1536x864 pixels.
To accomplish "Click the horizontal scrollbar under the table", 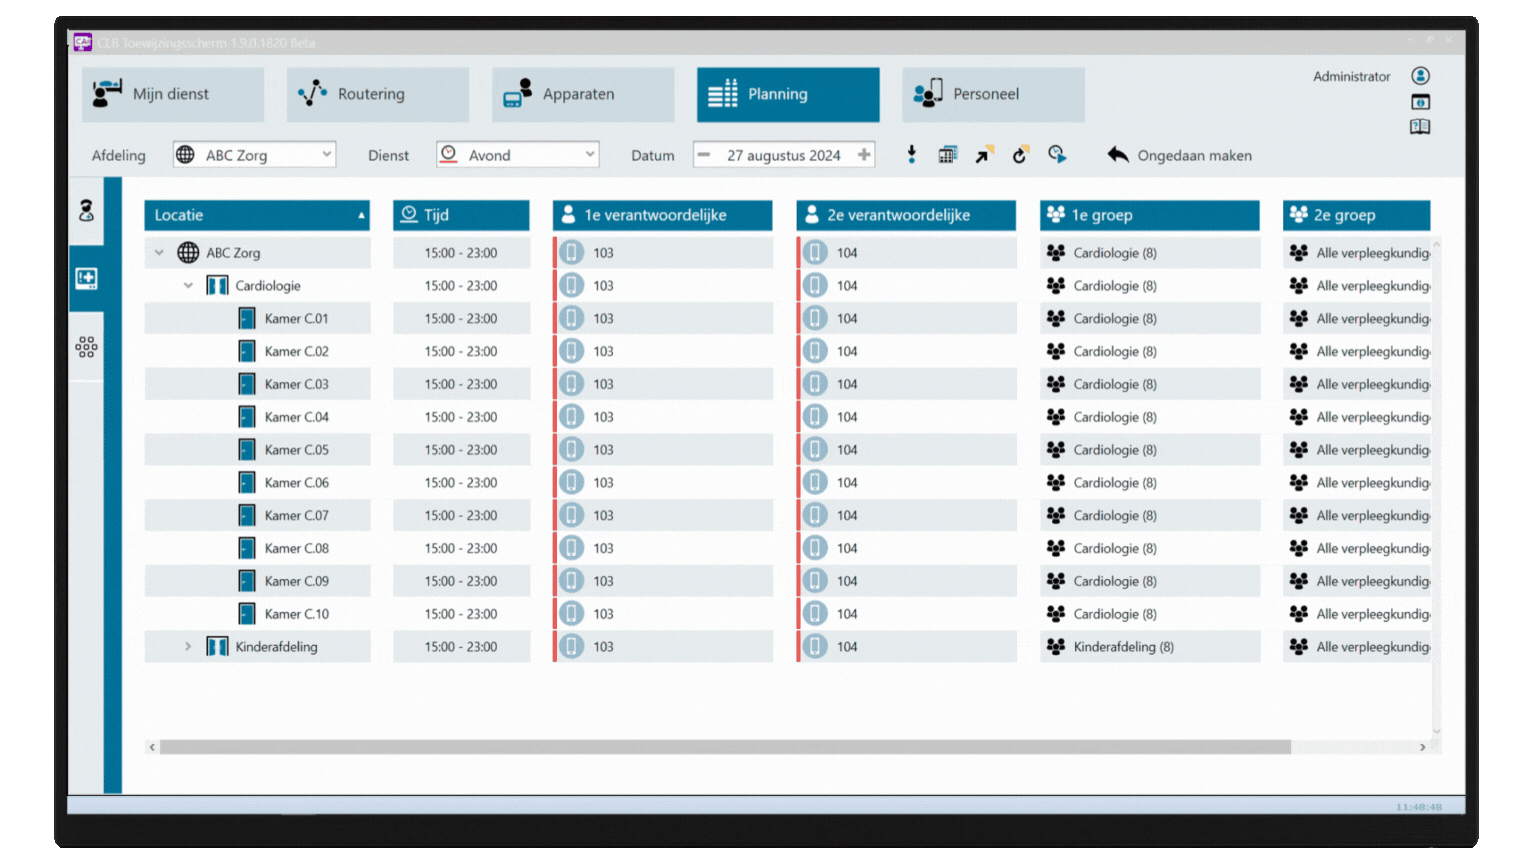I will click(x=725, y=747).
